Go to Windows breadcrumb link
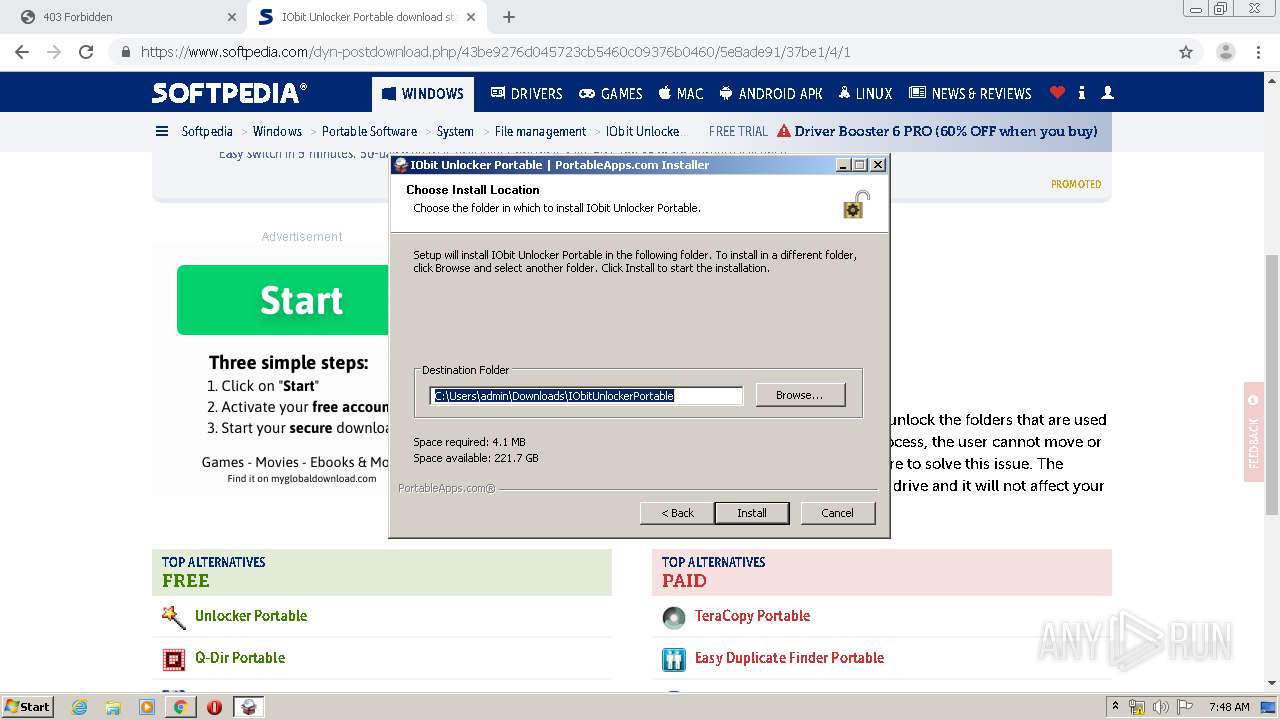Image resolution: width=1280 pixels, height=720 pixels. point(277,131)
